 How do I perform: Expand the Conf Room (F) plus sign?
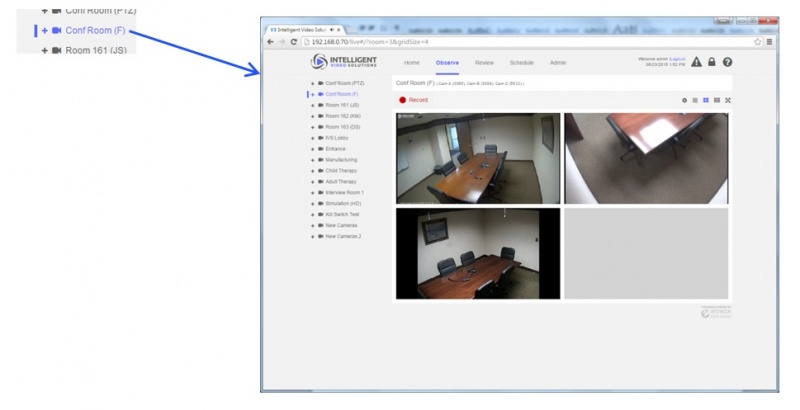[313, 94]
